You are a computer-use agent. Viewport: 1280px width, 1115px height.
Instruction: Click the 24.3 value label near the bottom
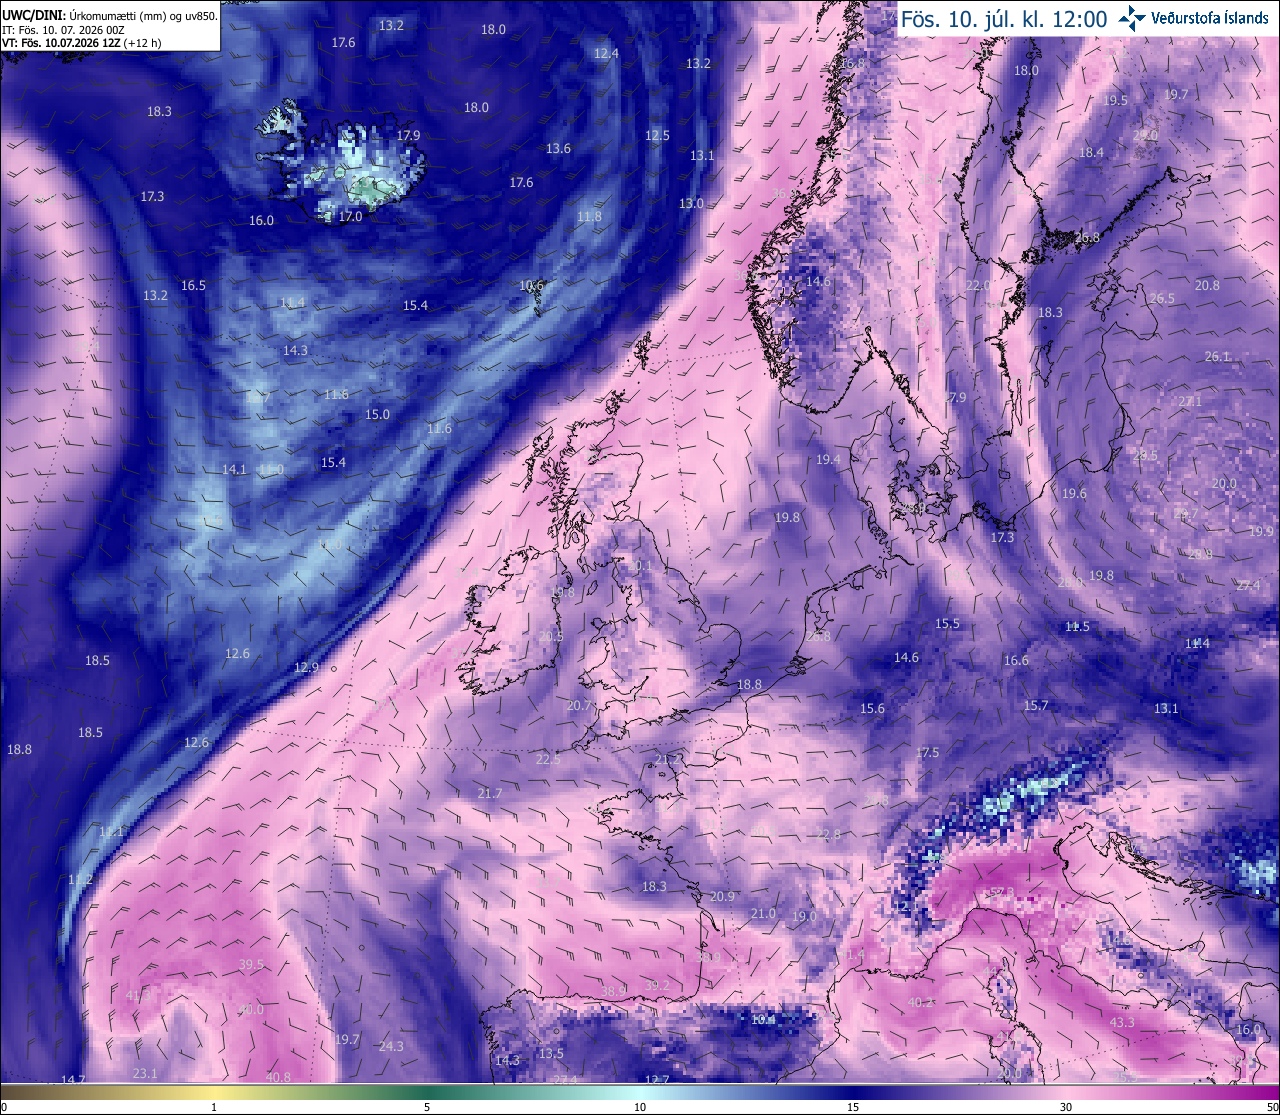pyautogui.click(x=391, y=1047)
